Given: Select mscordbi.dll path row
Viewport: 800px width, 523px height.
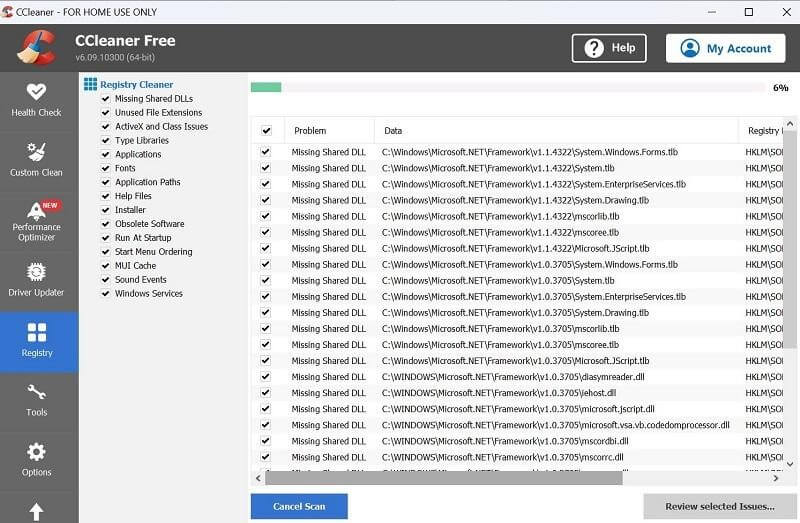Looking at the screenshot, I should coord(505,441).
